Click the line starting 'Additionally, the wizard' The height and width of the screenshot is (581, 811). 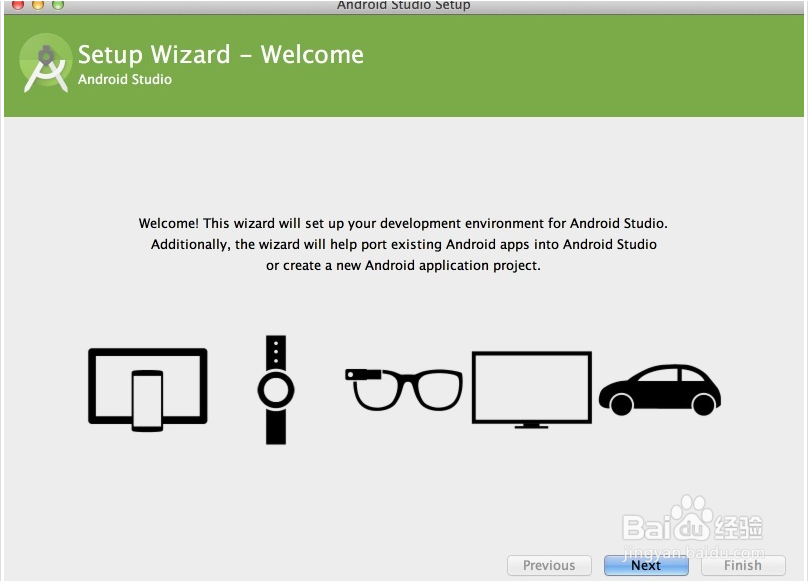click(x=403, y=244)
